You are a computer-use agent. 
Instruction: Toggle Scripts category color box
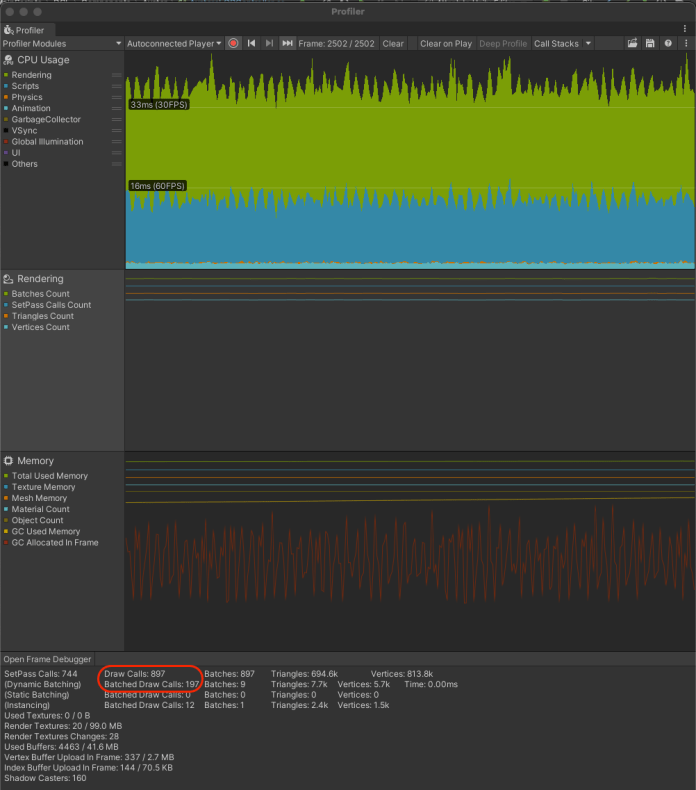coord(7,86)
